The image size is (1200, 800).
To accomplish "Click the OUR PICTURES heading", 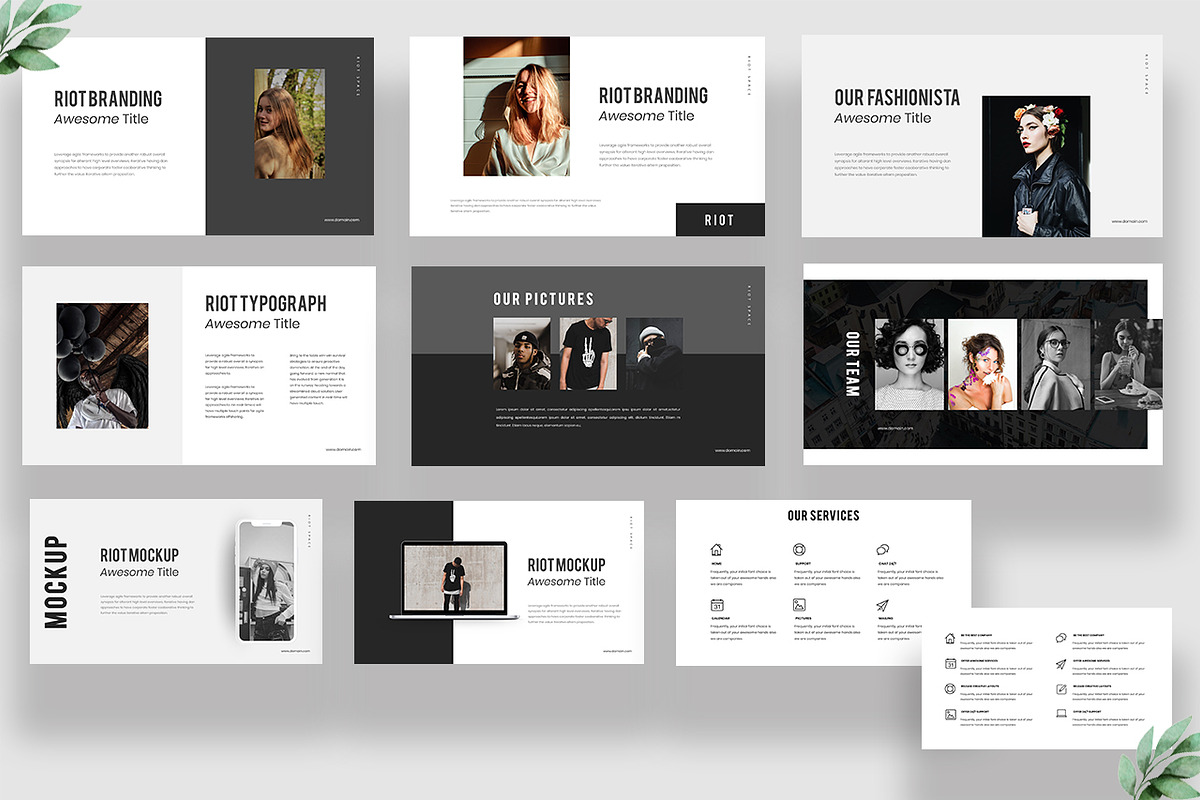I will coord(543,299).
